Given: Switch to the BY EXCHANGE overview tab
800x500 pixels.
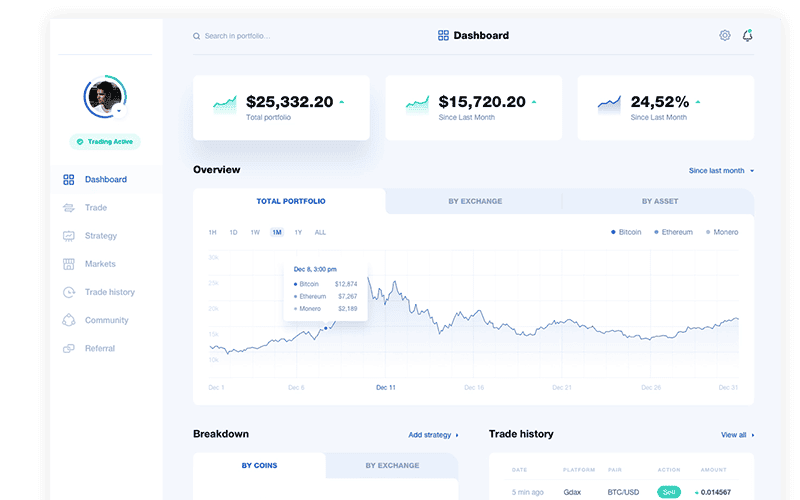Looking at the screenshot, I should (x=475, y=201).
